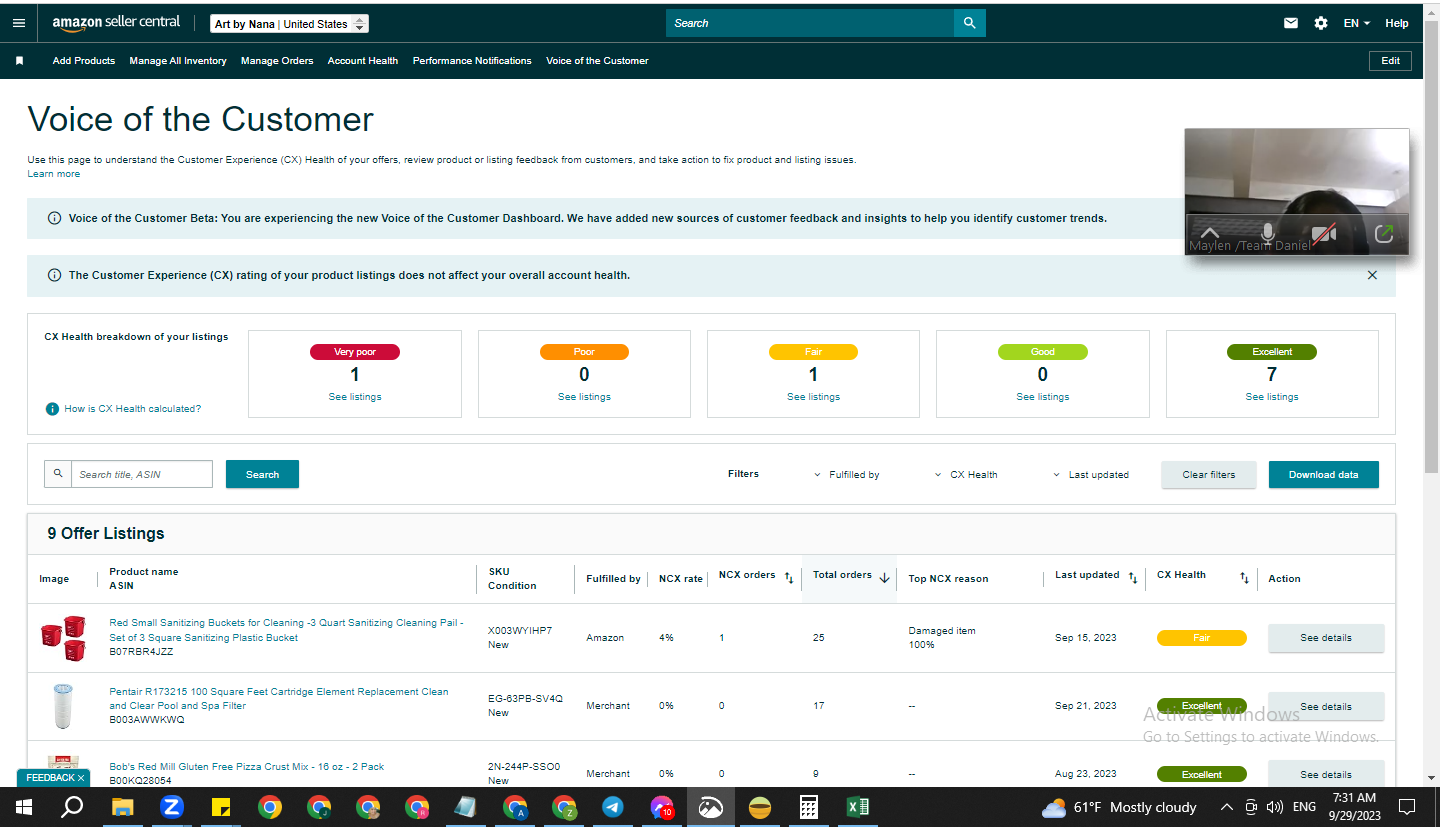
Task: Open the Windows Start menu
Action: (x=24, y=807)
